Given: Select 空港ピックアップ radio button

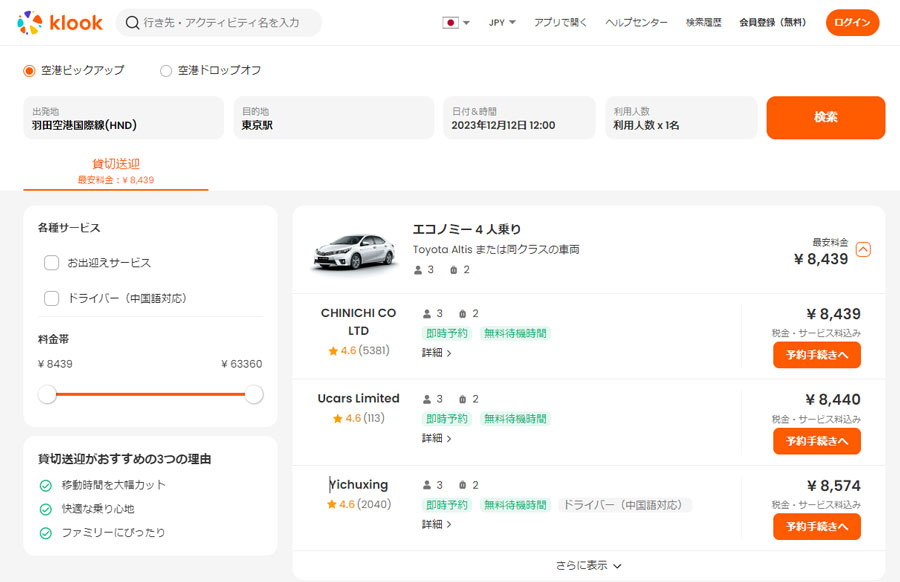Looking at the screenshot, I should [29, 71].
